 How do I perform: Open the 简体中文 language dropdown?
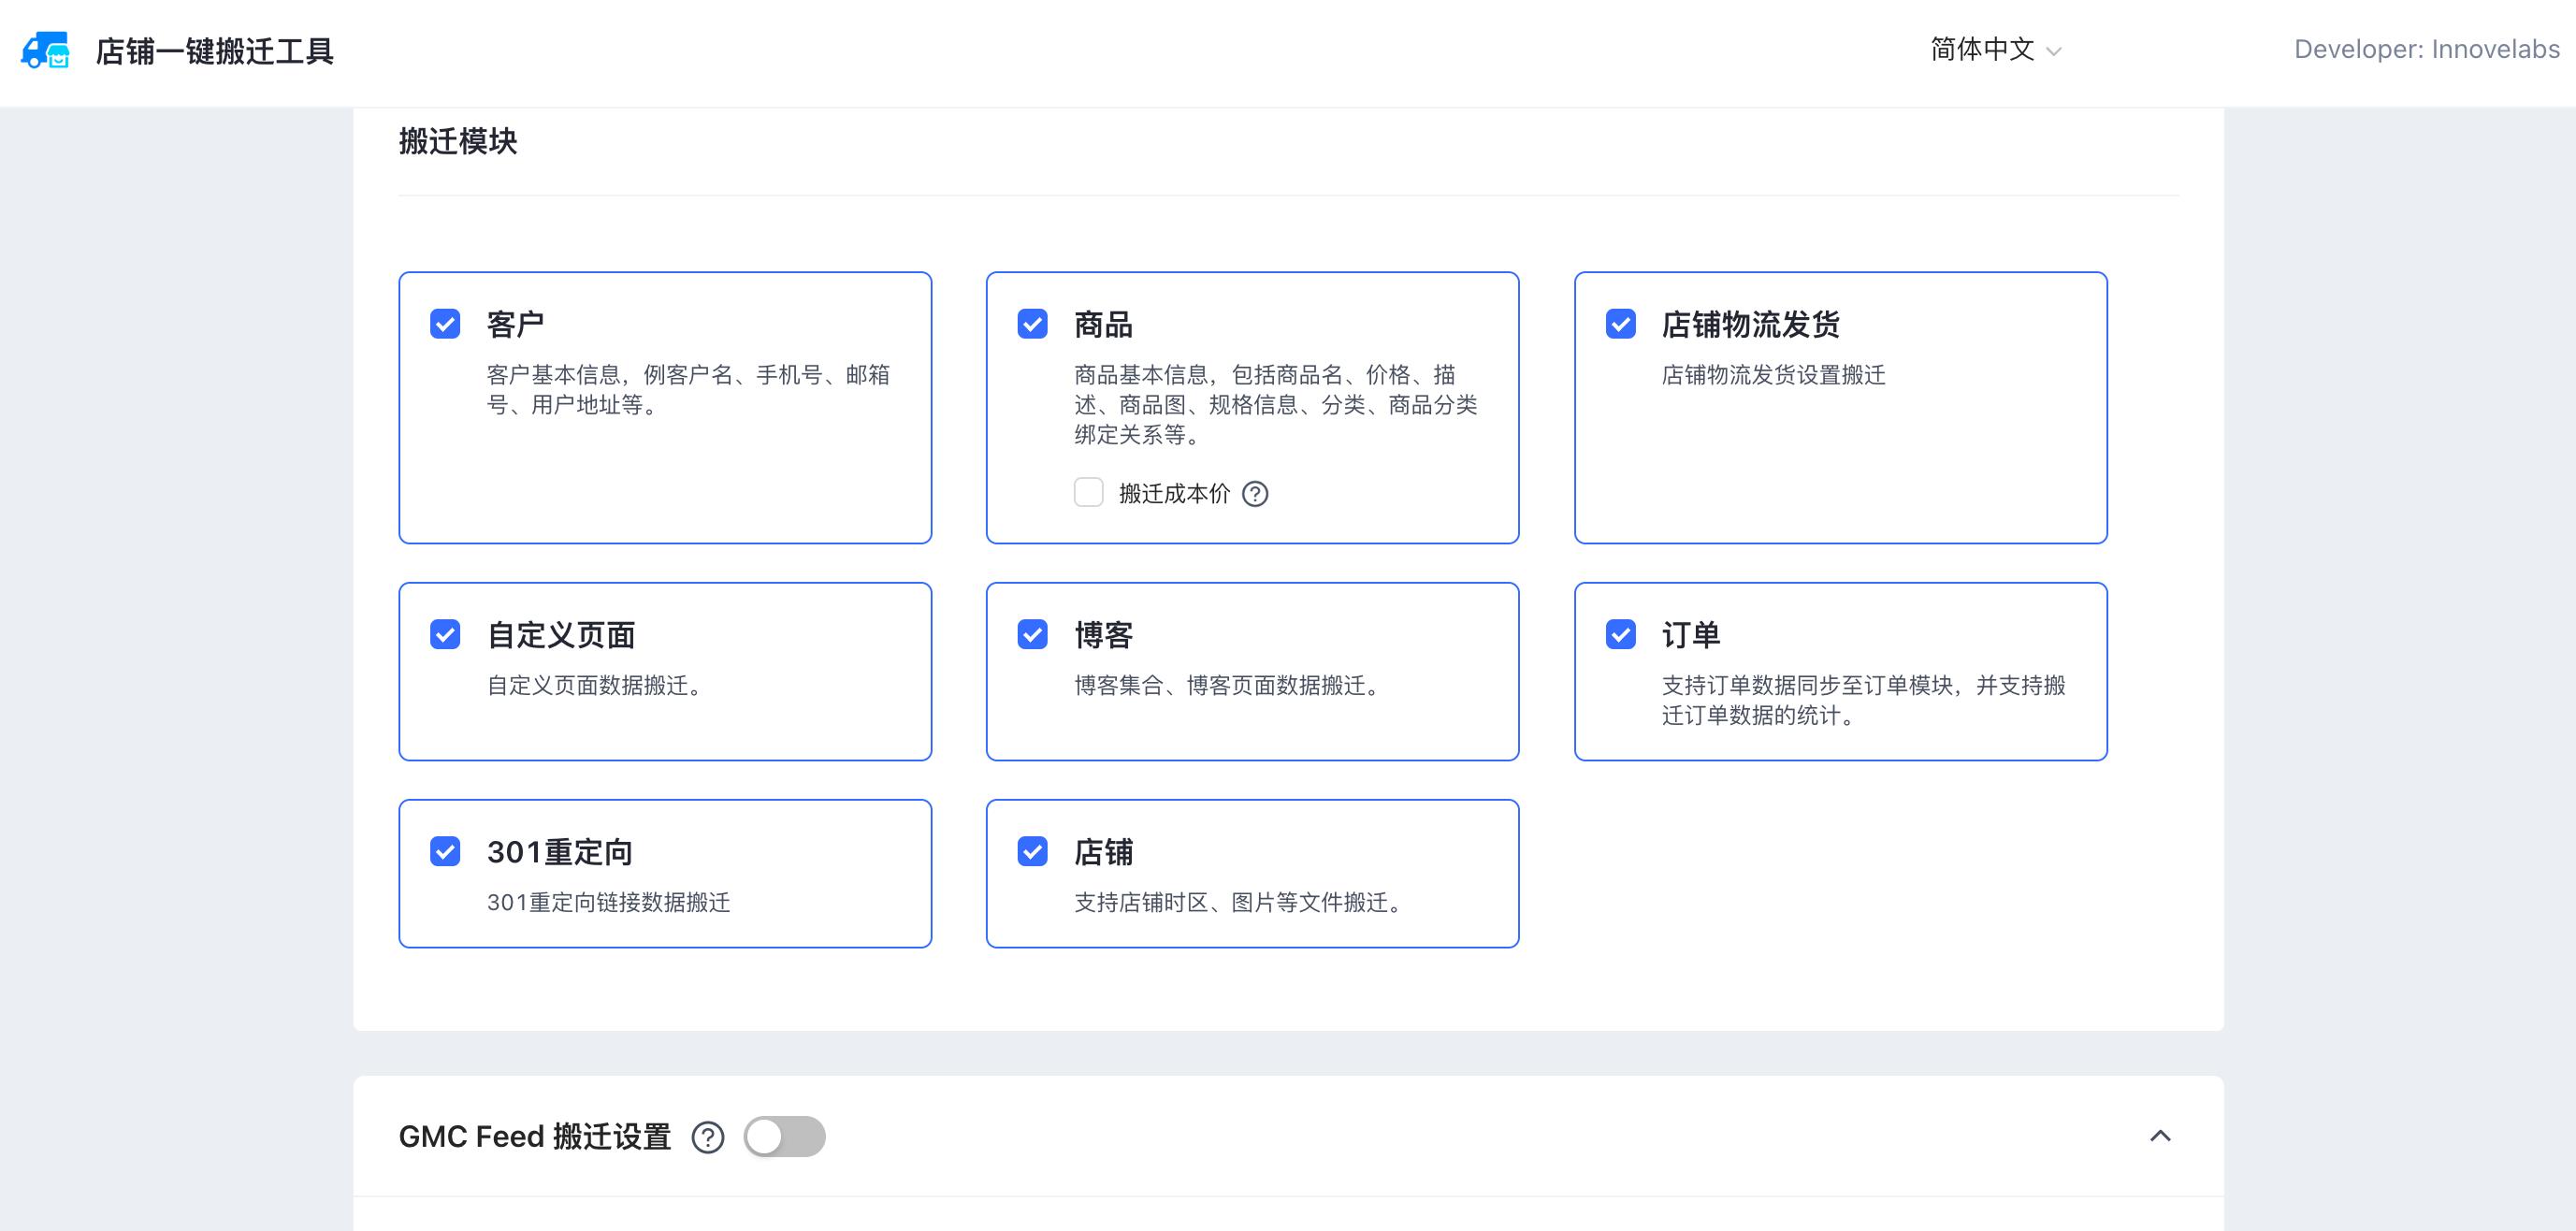pos(1982,50)
